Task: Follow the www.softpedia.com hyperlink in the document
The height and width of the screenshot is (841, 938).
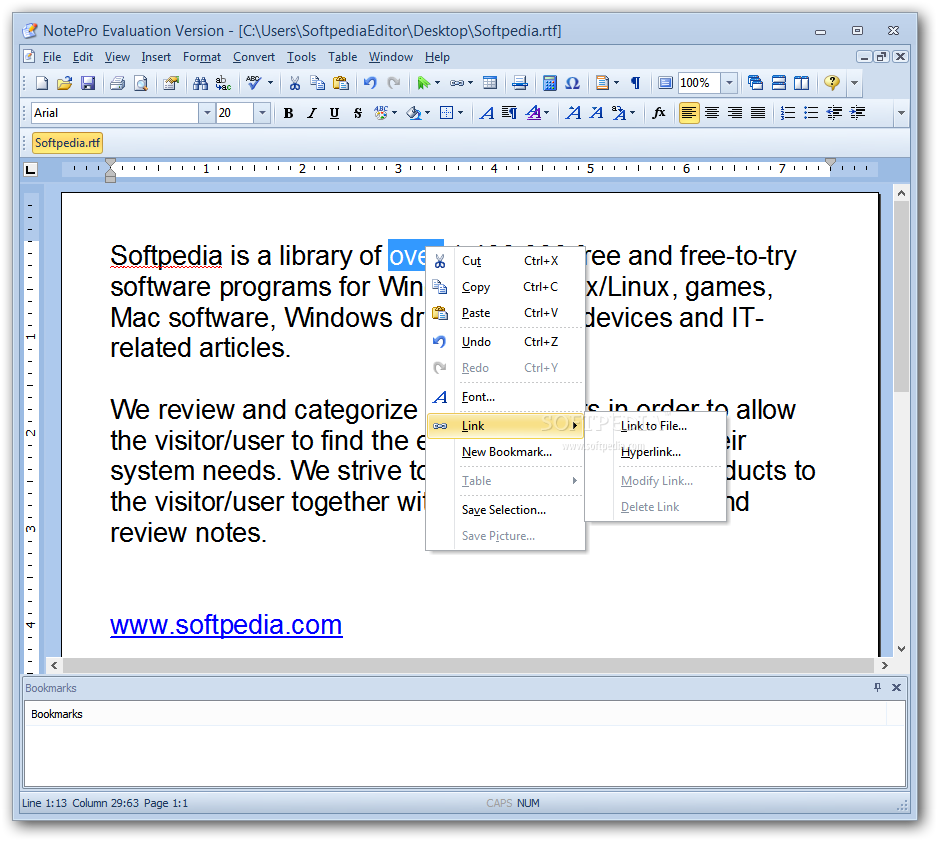Action: pyautogui.click(x=226, y=624)
